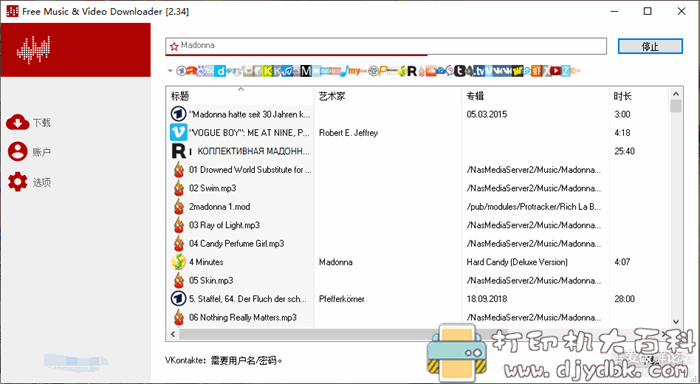This screenshot has height=384, width=700.
Task: Select the light-blue Z source icon
Action: click(566, 71)
